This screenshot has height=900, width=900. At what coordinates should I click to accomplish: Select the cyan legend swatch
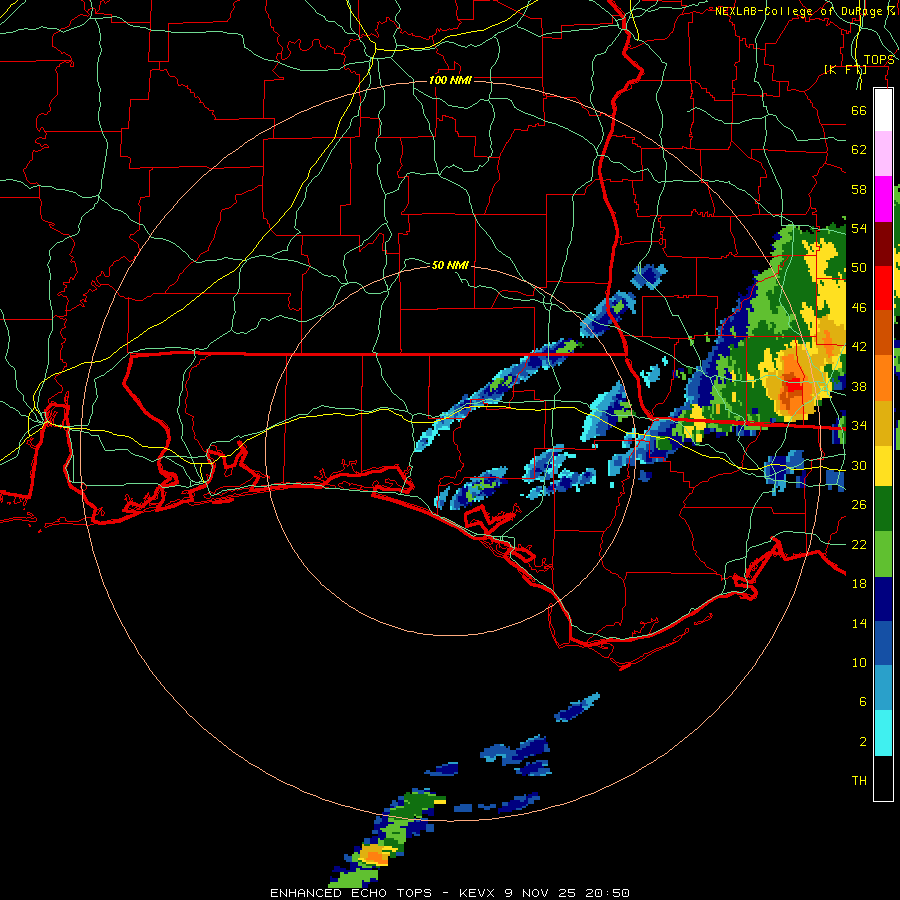(x=883, y=733)
